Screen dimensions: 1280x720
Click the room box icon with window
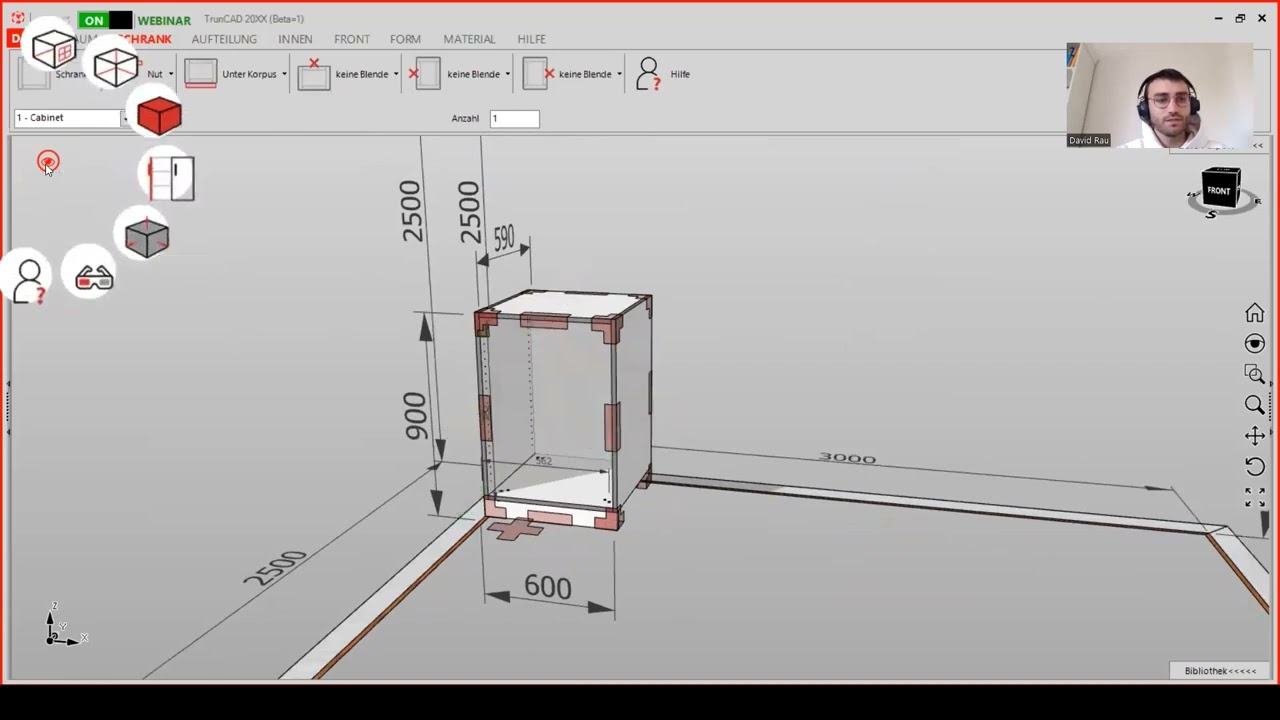coord(54,48)
